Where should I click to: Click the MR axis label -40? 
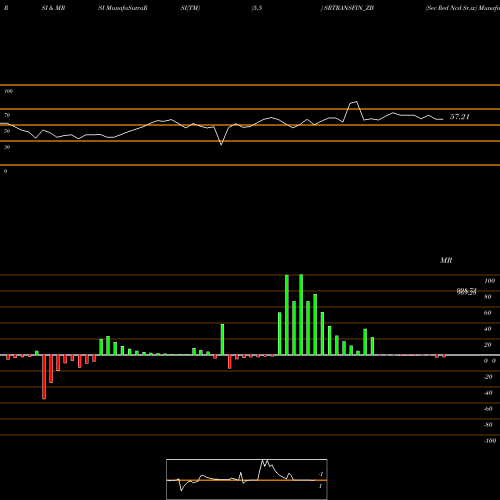tap(488, 393)
